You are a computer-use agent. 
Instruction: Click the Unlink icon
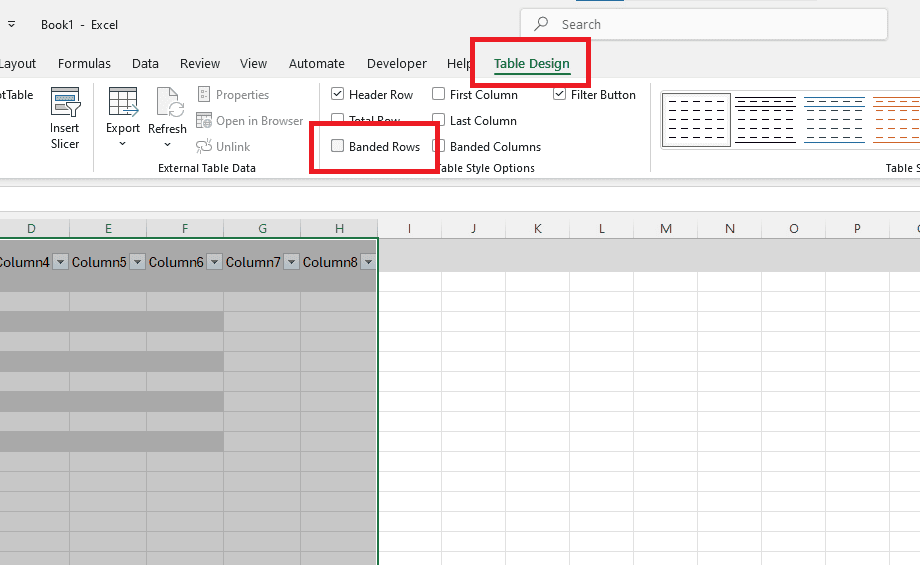pos(204,146)
